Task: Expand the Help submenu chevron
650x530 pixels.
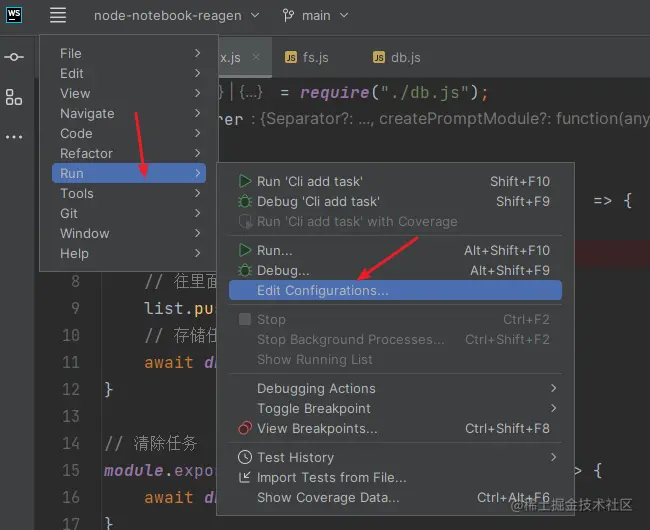Action: [x=197, y=253]
